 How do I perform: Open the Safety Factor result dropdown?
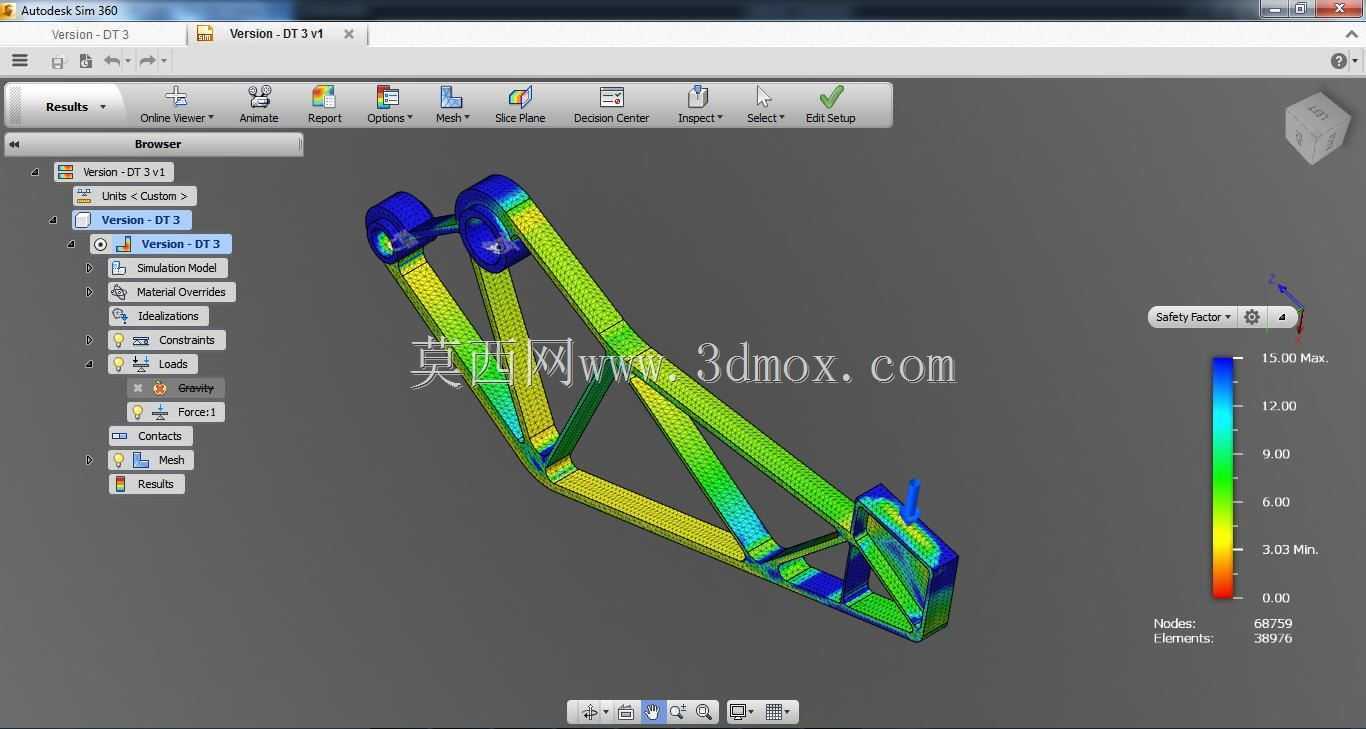click(1193, 317)
